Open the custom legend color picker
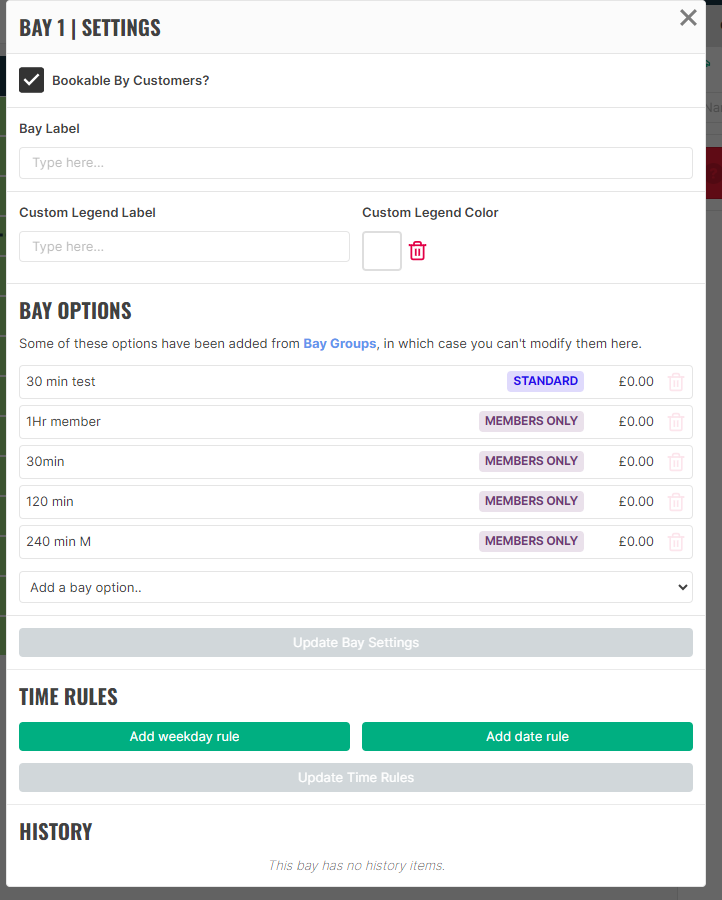The height and width of the screenshot is (900, 722). point(382,251)
